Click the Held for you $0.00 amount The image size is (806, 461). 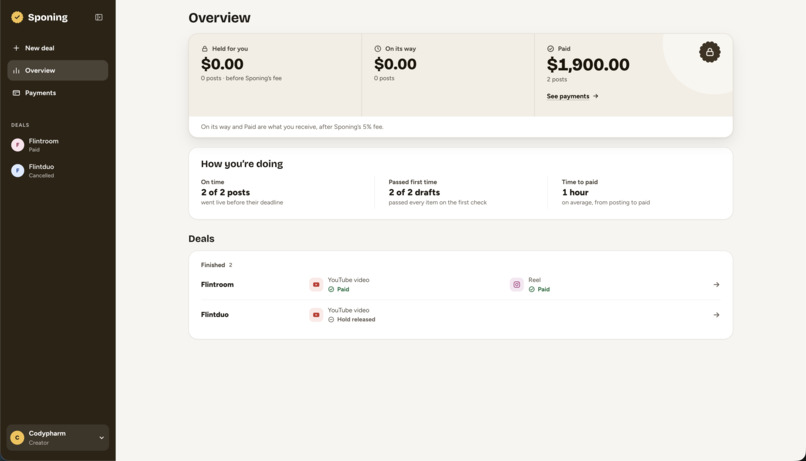[x=222, y=64]
